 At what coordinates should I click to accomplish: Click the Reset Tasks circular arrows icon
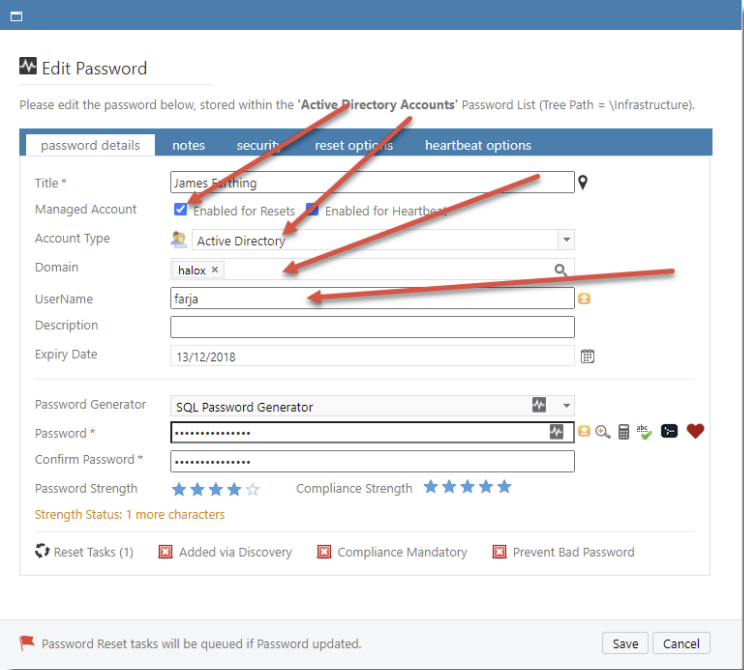click(42, 551)
